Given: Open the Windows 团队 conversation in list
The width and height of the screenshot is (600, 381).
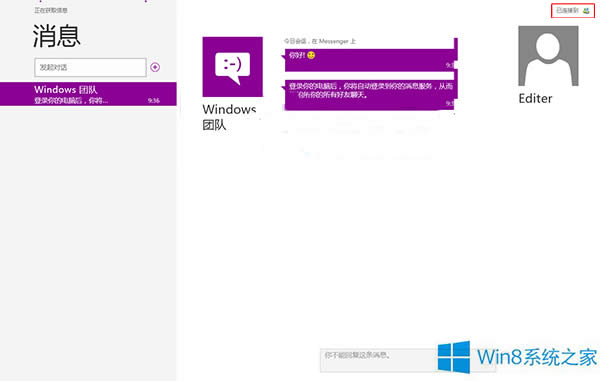Looking at the screenshot, I should pos(88,94).
